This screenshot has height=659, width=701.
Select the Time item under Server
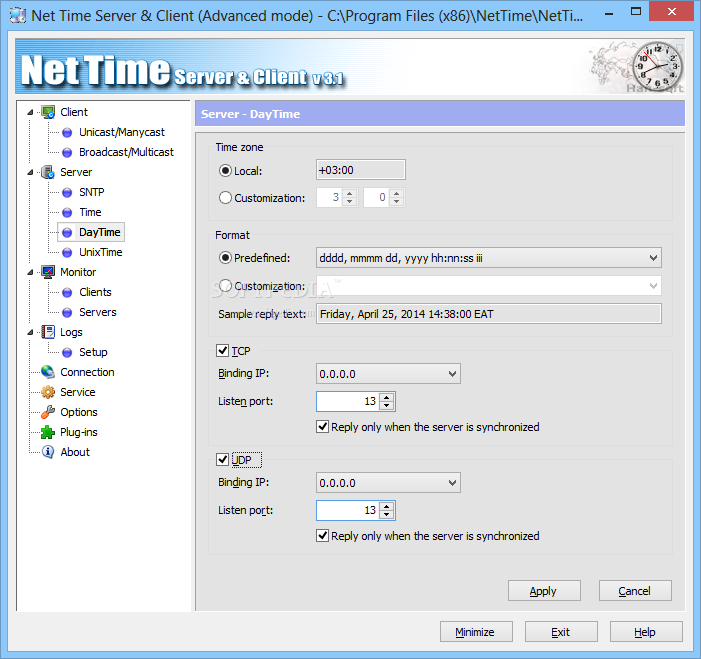point(90,212)
